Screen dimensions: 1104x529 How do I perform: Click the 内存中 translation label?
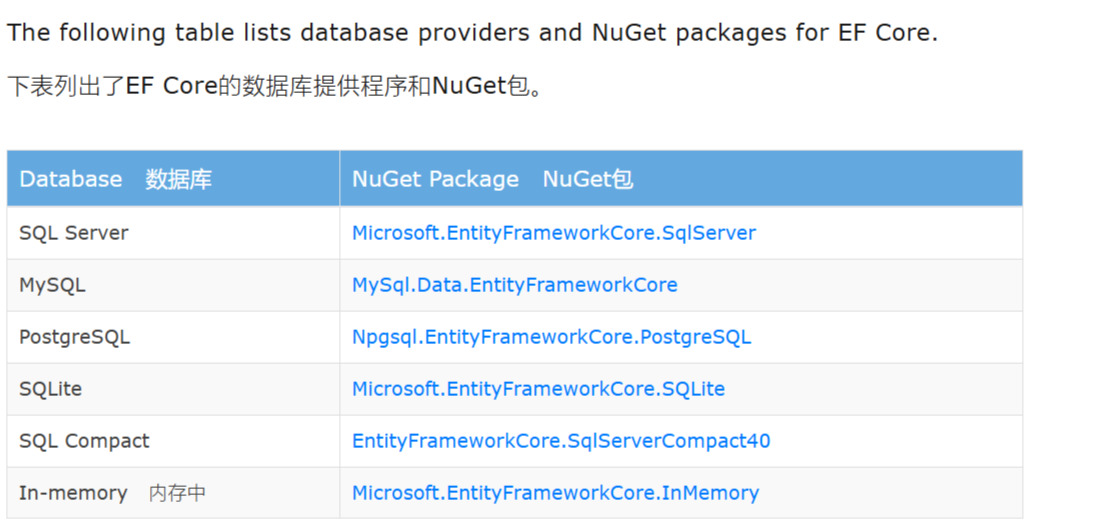(x=177, y=493)
